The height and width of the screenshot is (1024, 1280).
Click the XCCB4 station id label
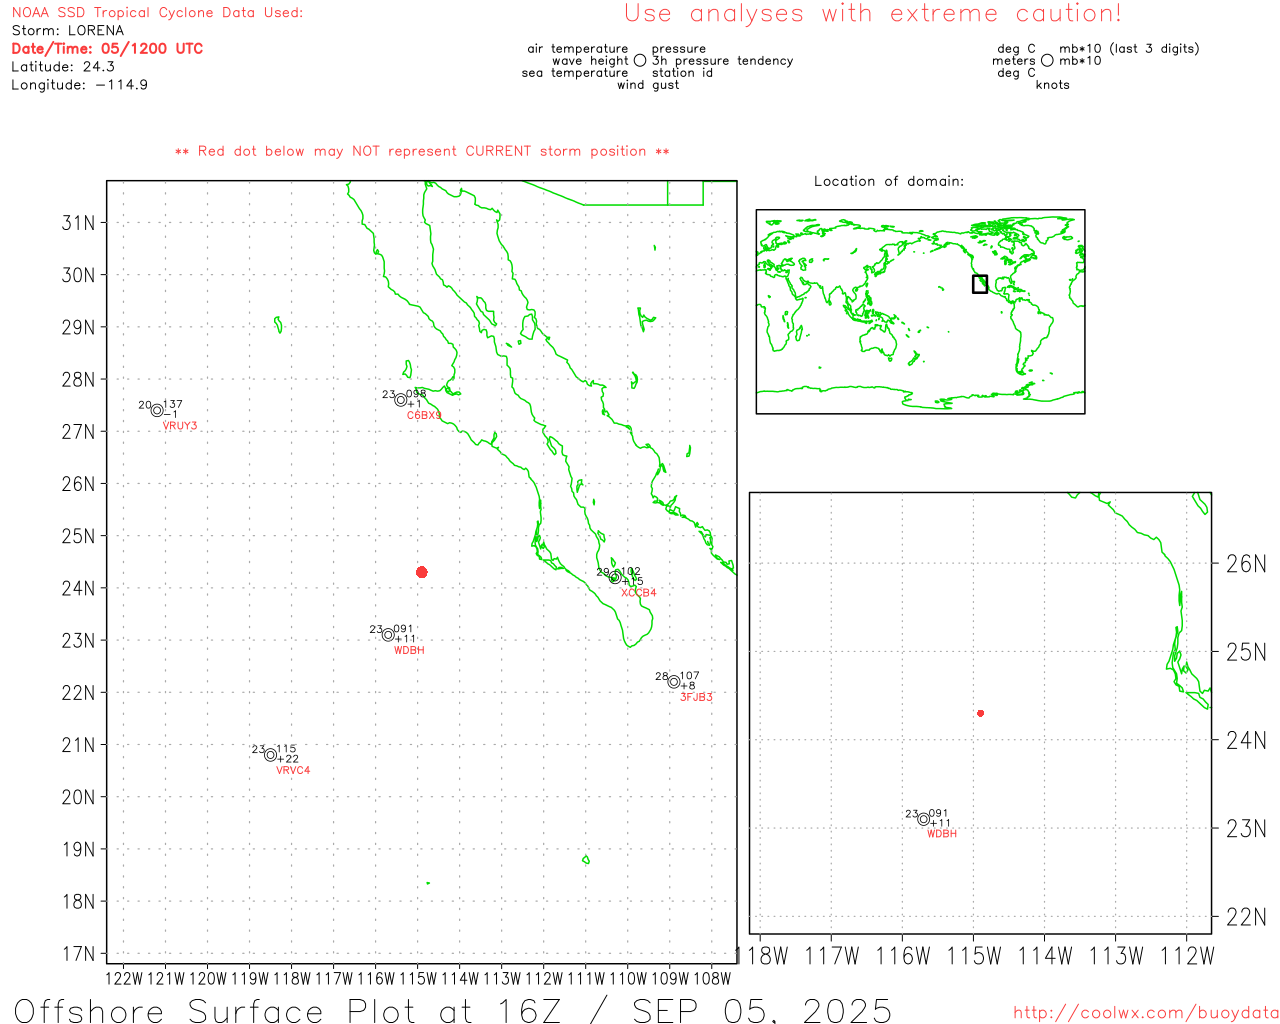(x=639, y=593)
